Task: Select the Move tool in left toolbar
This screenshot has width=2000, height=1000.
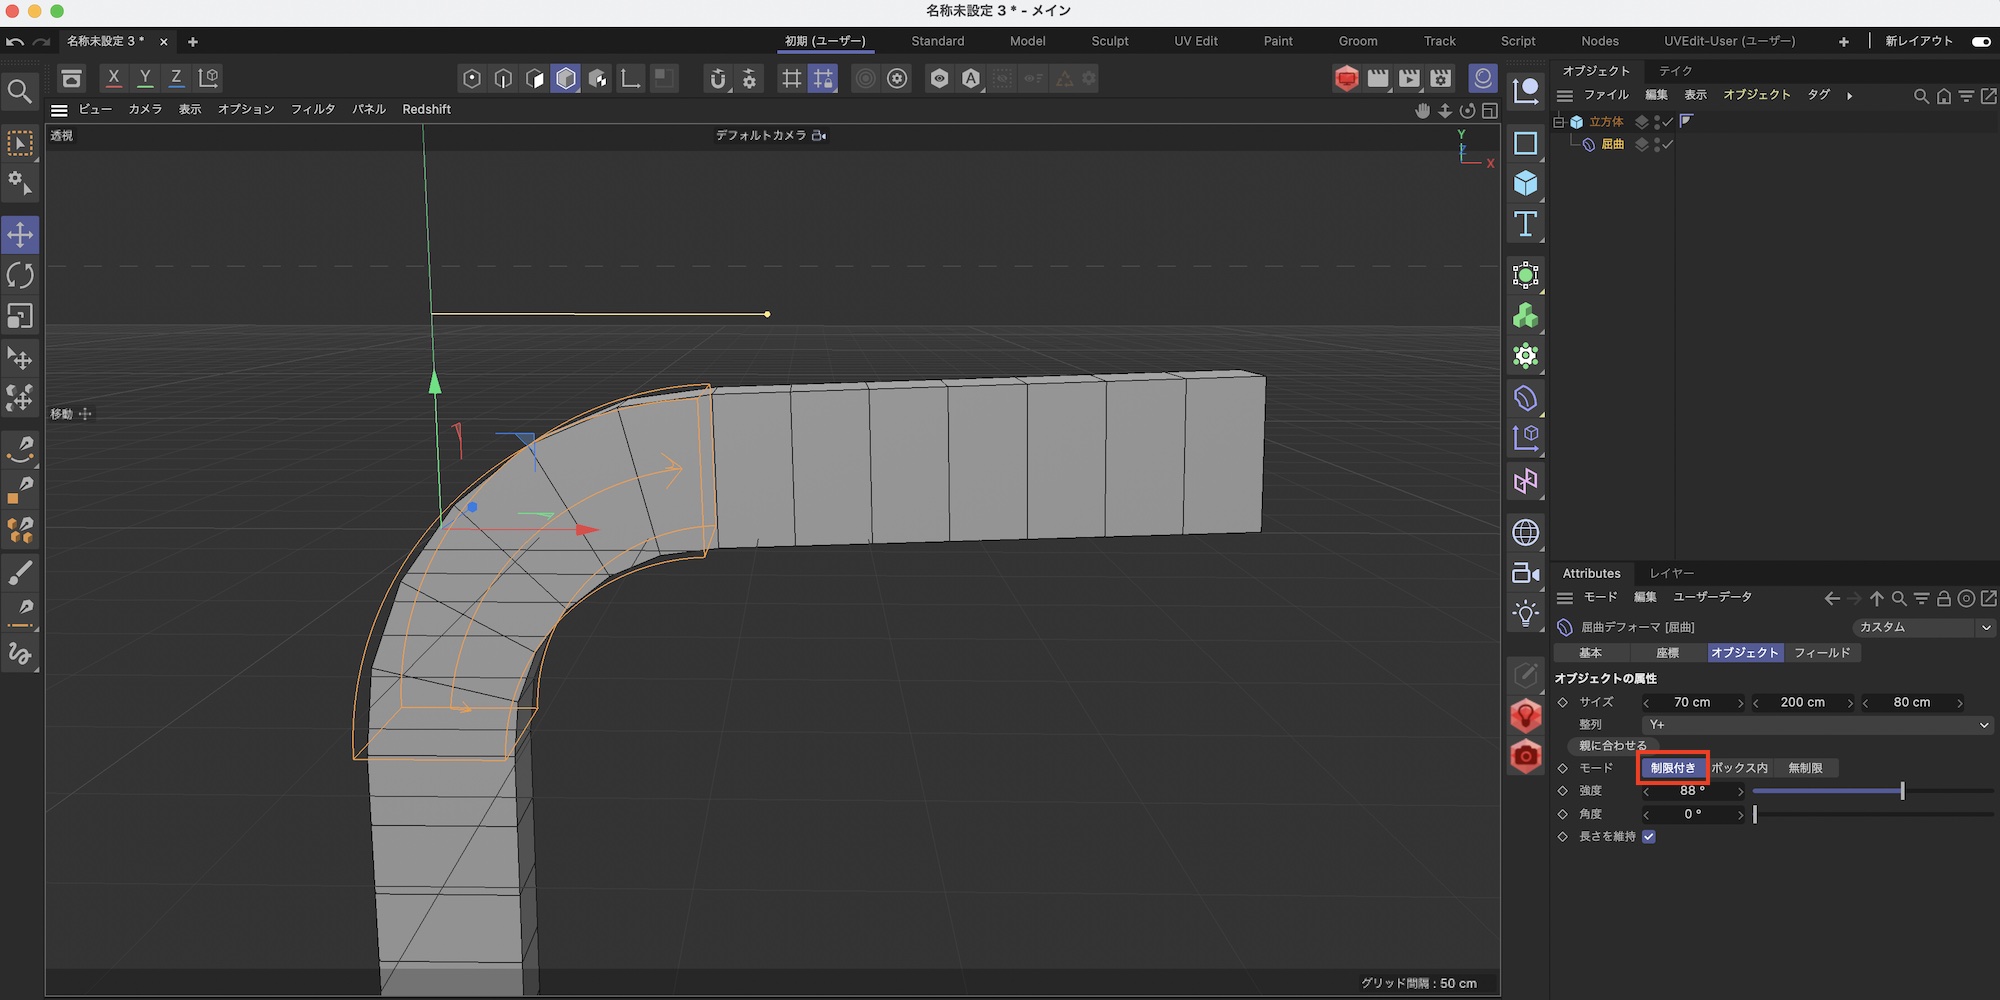Action: (x=20, y=235)
